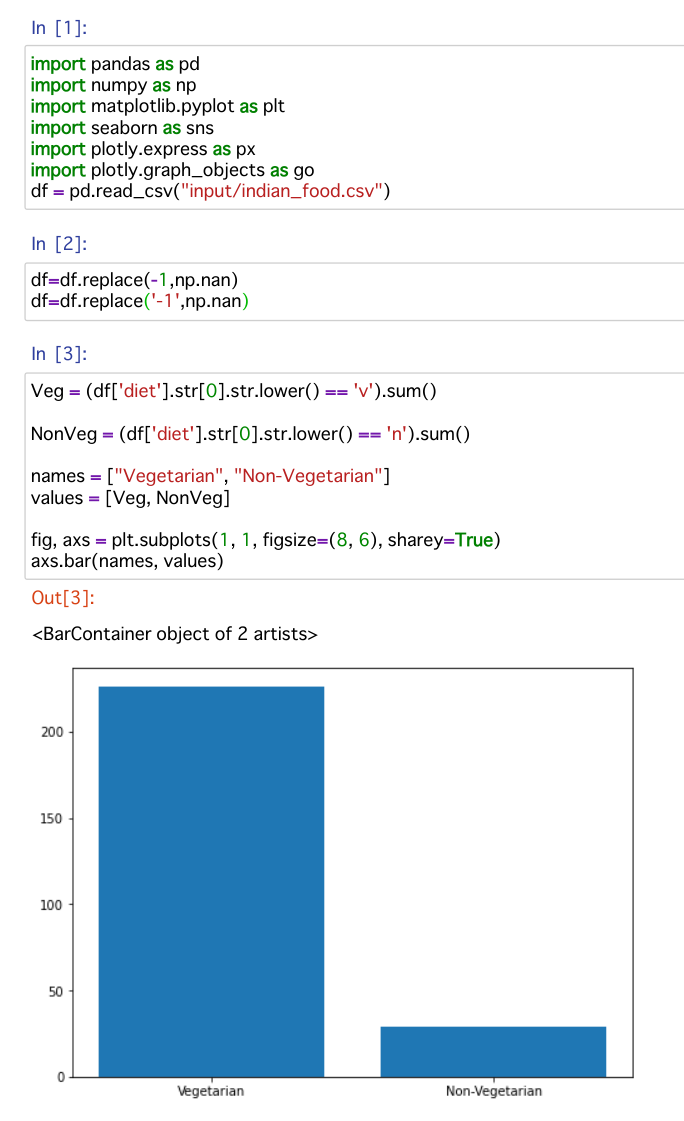The image size is (684, 1121).
Task: Click the Non-Vegetarian x-axis label
Action: click(x=494, y=1091)
